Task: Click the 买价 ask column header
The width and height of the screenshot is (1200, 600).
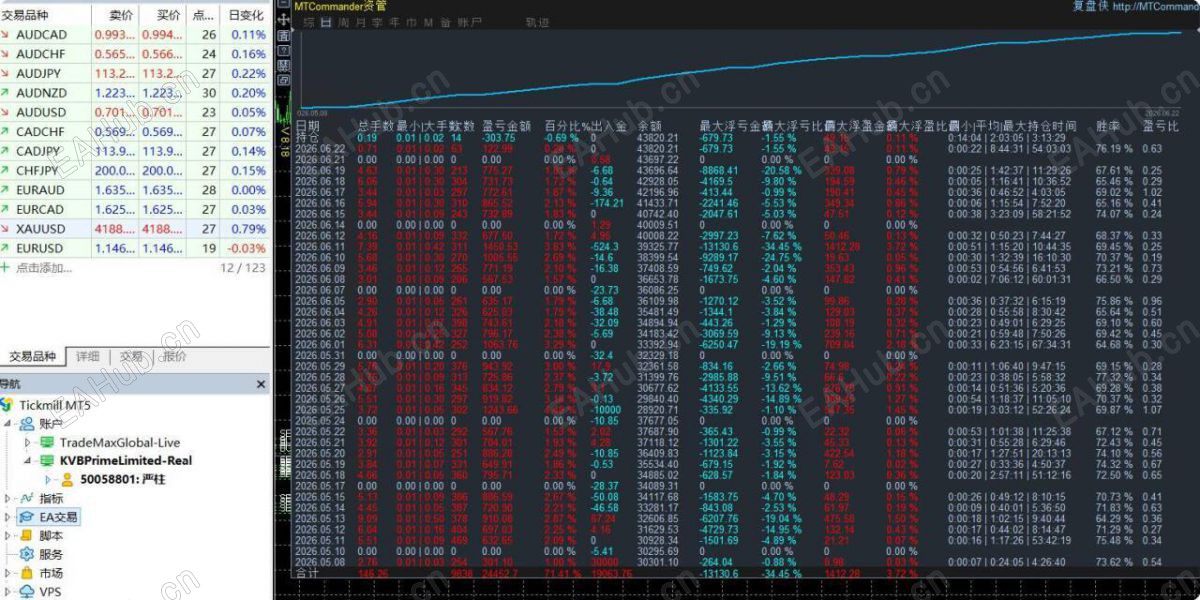Action: [162, 15]
